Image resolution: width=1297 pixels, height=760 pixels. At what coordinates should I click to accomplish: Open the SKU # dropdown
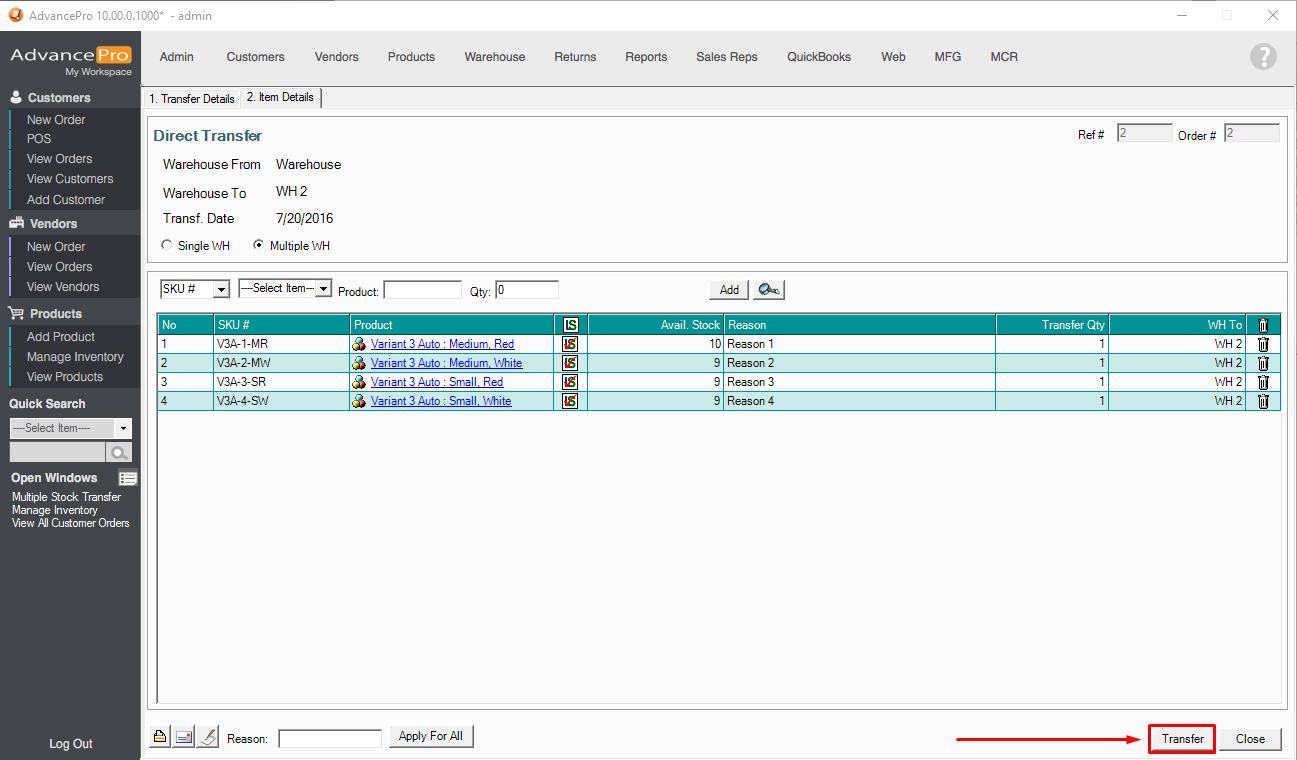[x=195, y=289]
